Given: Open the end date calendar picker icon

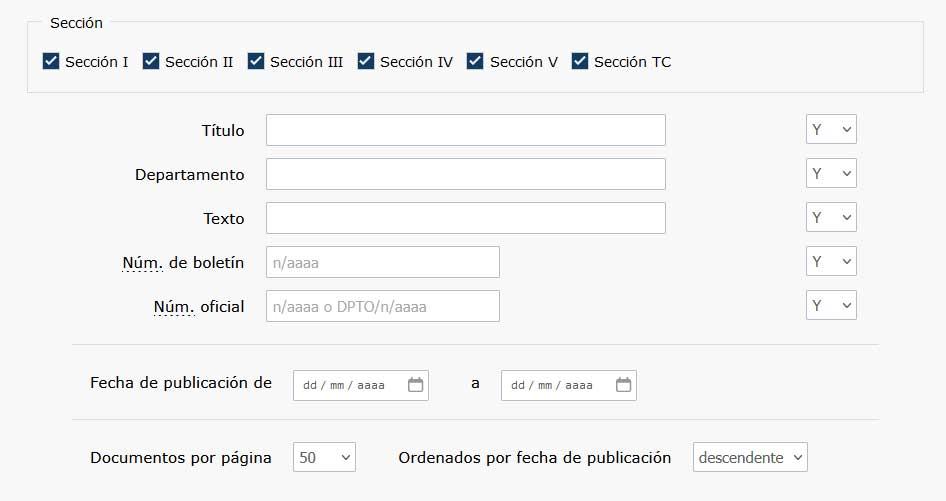Looking at the screenshot, I should click(624, 385).
